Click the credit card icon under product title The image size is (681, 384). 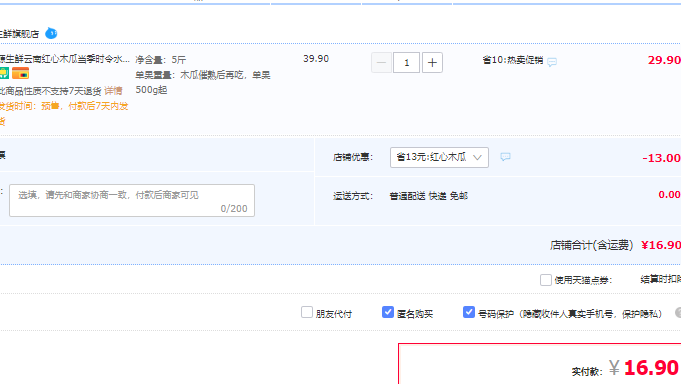pos(20,73)
